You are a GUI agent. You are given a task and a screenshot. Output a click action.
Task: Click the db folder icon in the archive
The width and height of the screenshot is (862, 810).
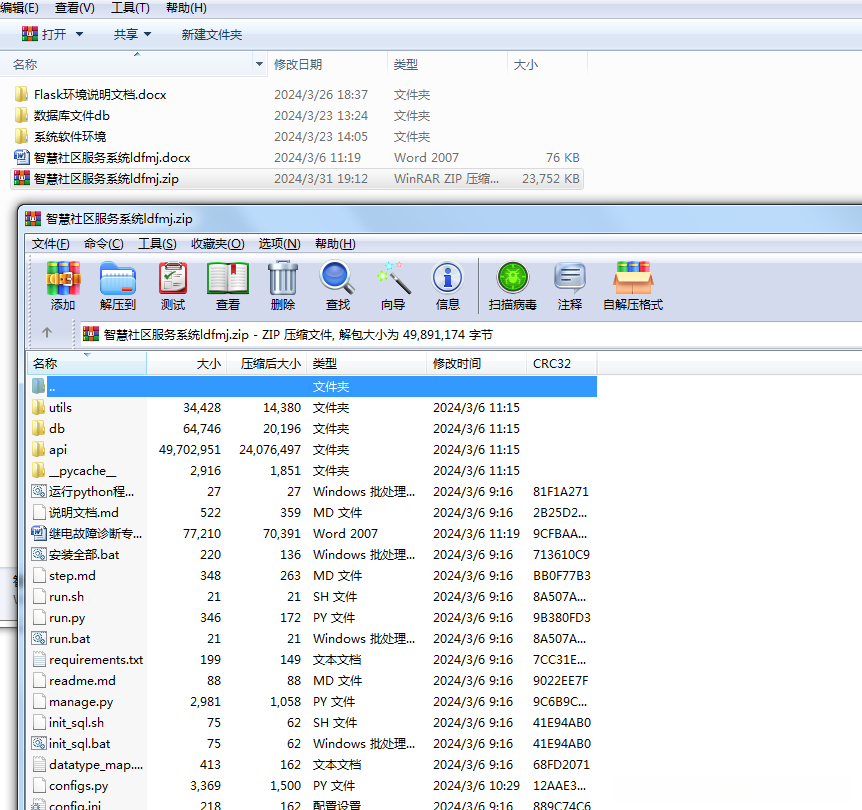pyautogui.click(x=38, y=428)
